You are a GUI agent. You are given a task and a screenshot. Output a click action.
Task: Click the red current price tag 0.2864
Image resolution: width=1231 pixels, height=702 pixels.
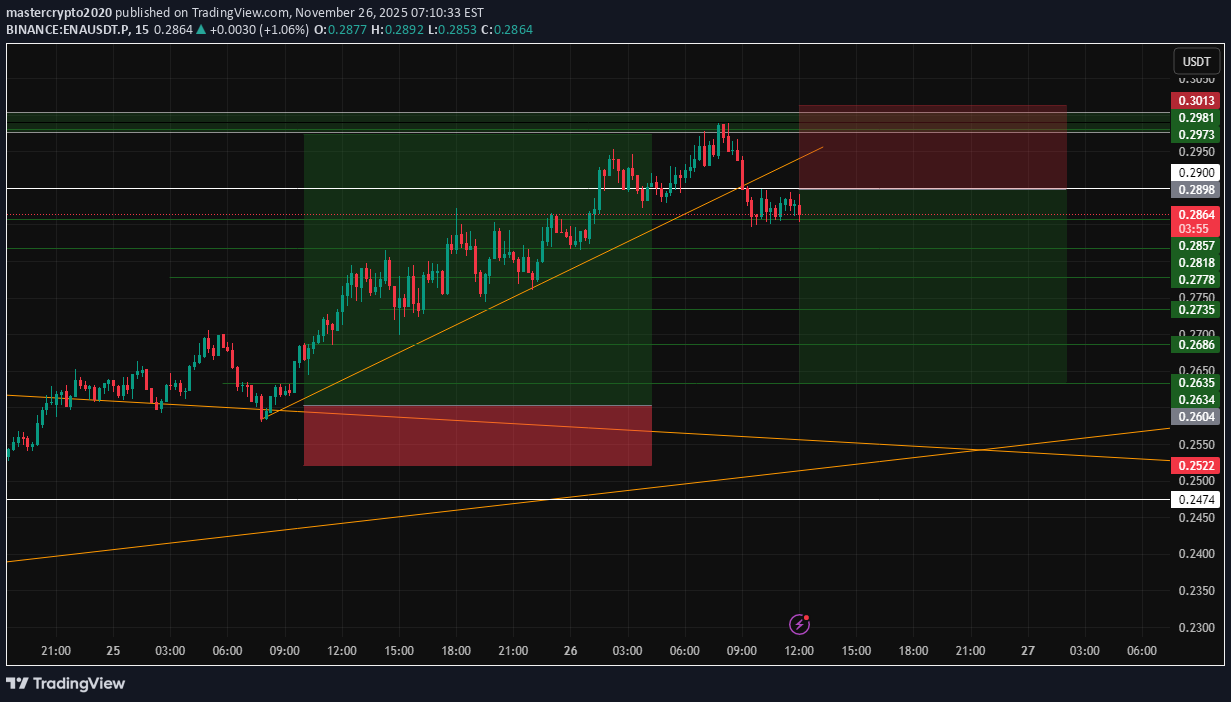pyautogui.click(x=1196, y=214)
